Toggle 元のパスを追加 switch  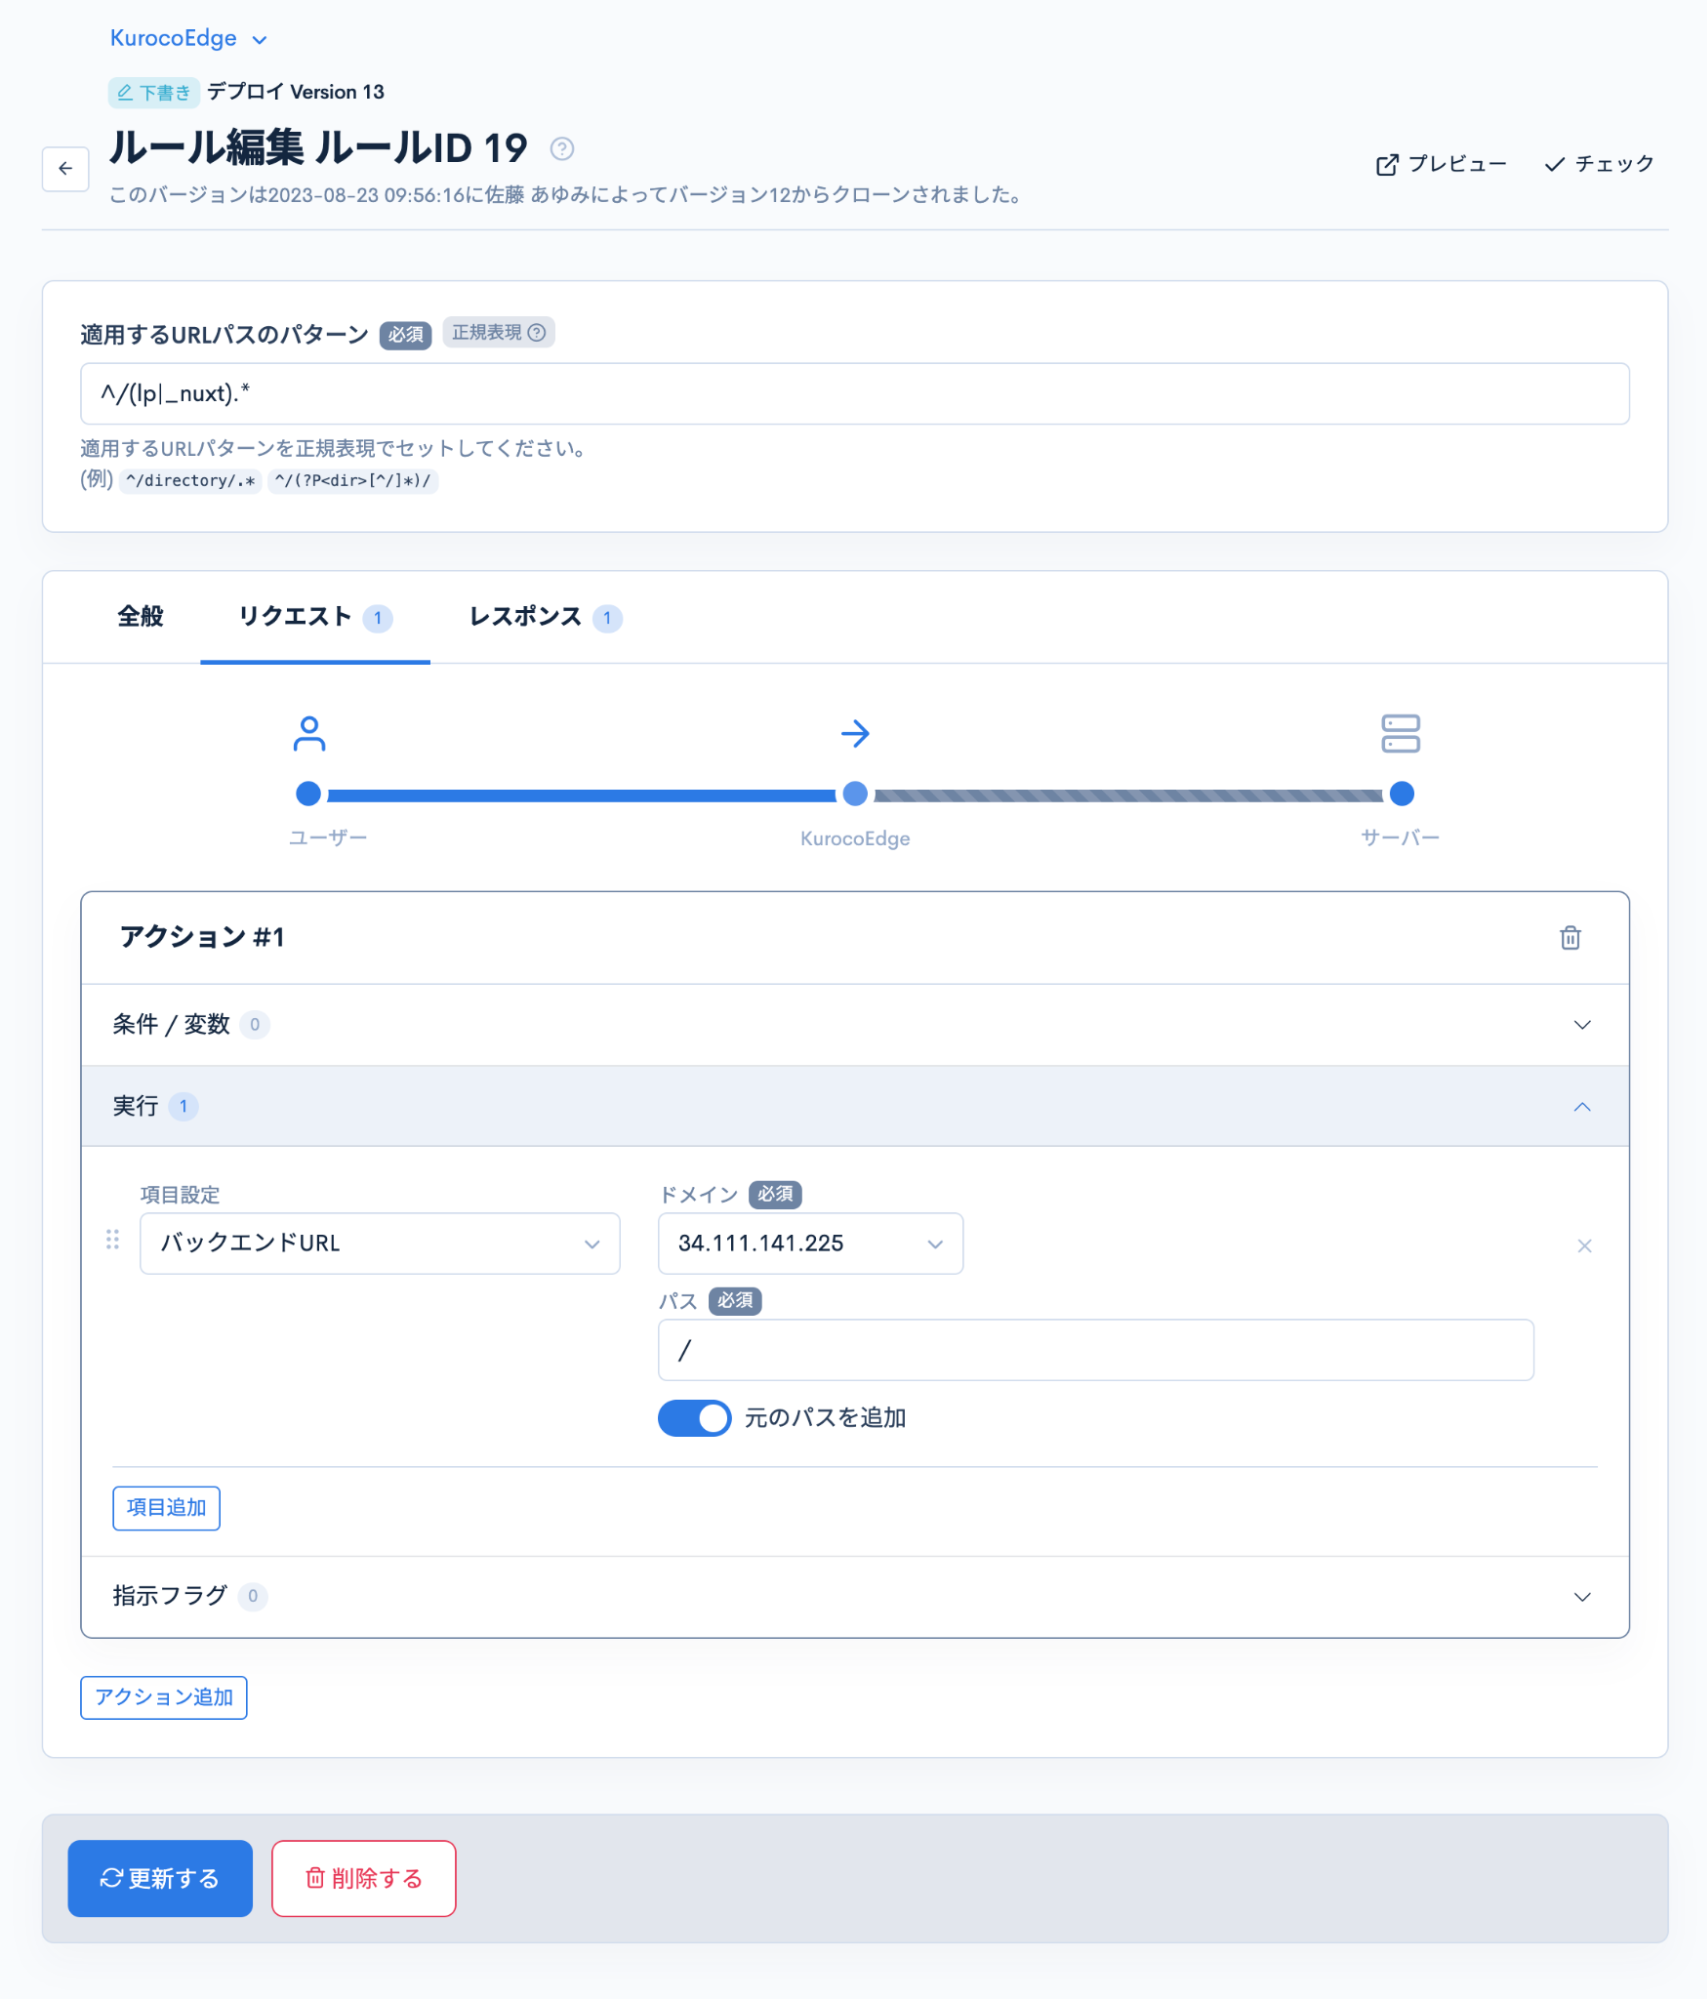click(x=694, y=1417)
